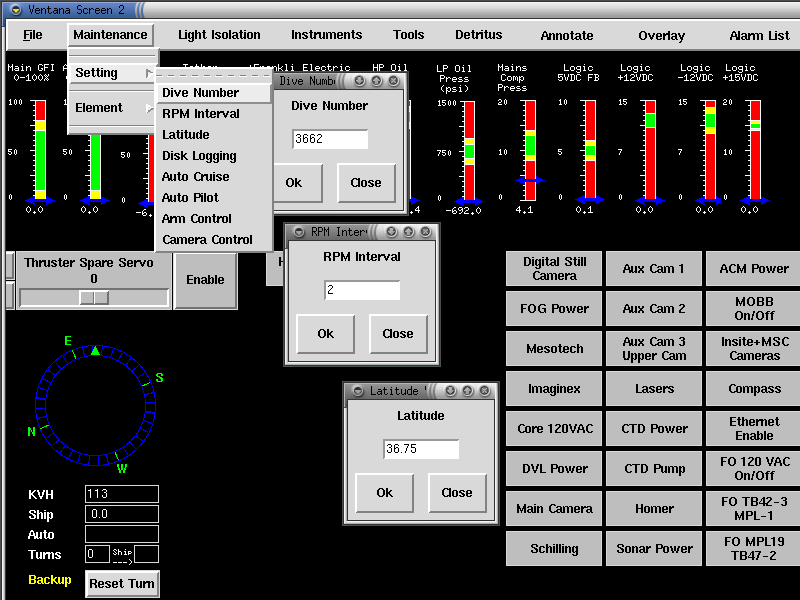The image size is (800, 600).
Task: Toggle Schilling power button
Action: (x=554, y=548)
